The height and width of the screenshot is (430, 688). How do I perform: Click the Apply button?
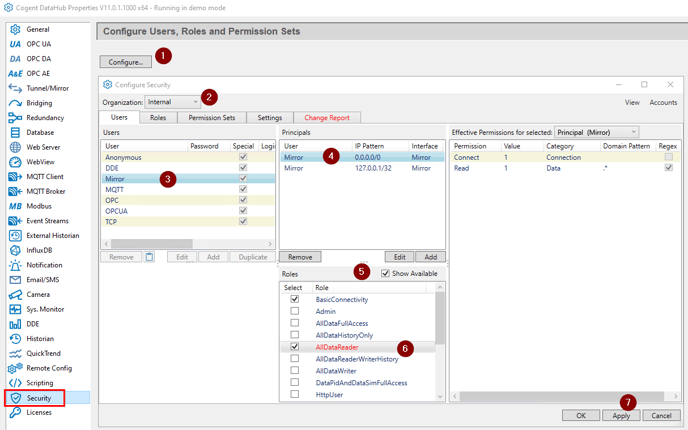click(620, 415)
